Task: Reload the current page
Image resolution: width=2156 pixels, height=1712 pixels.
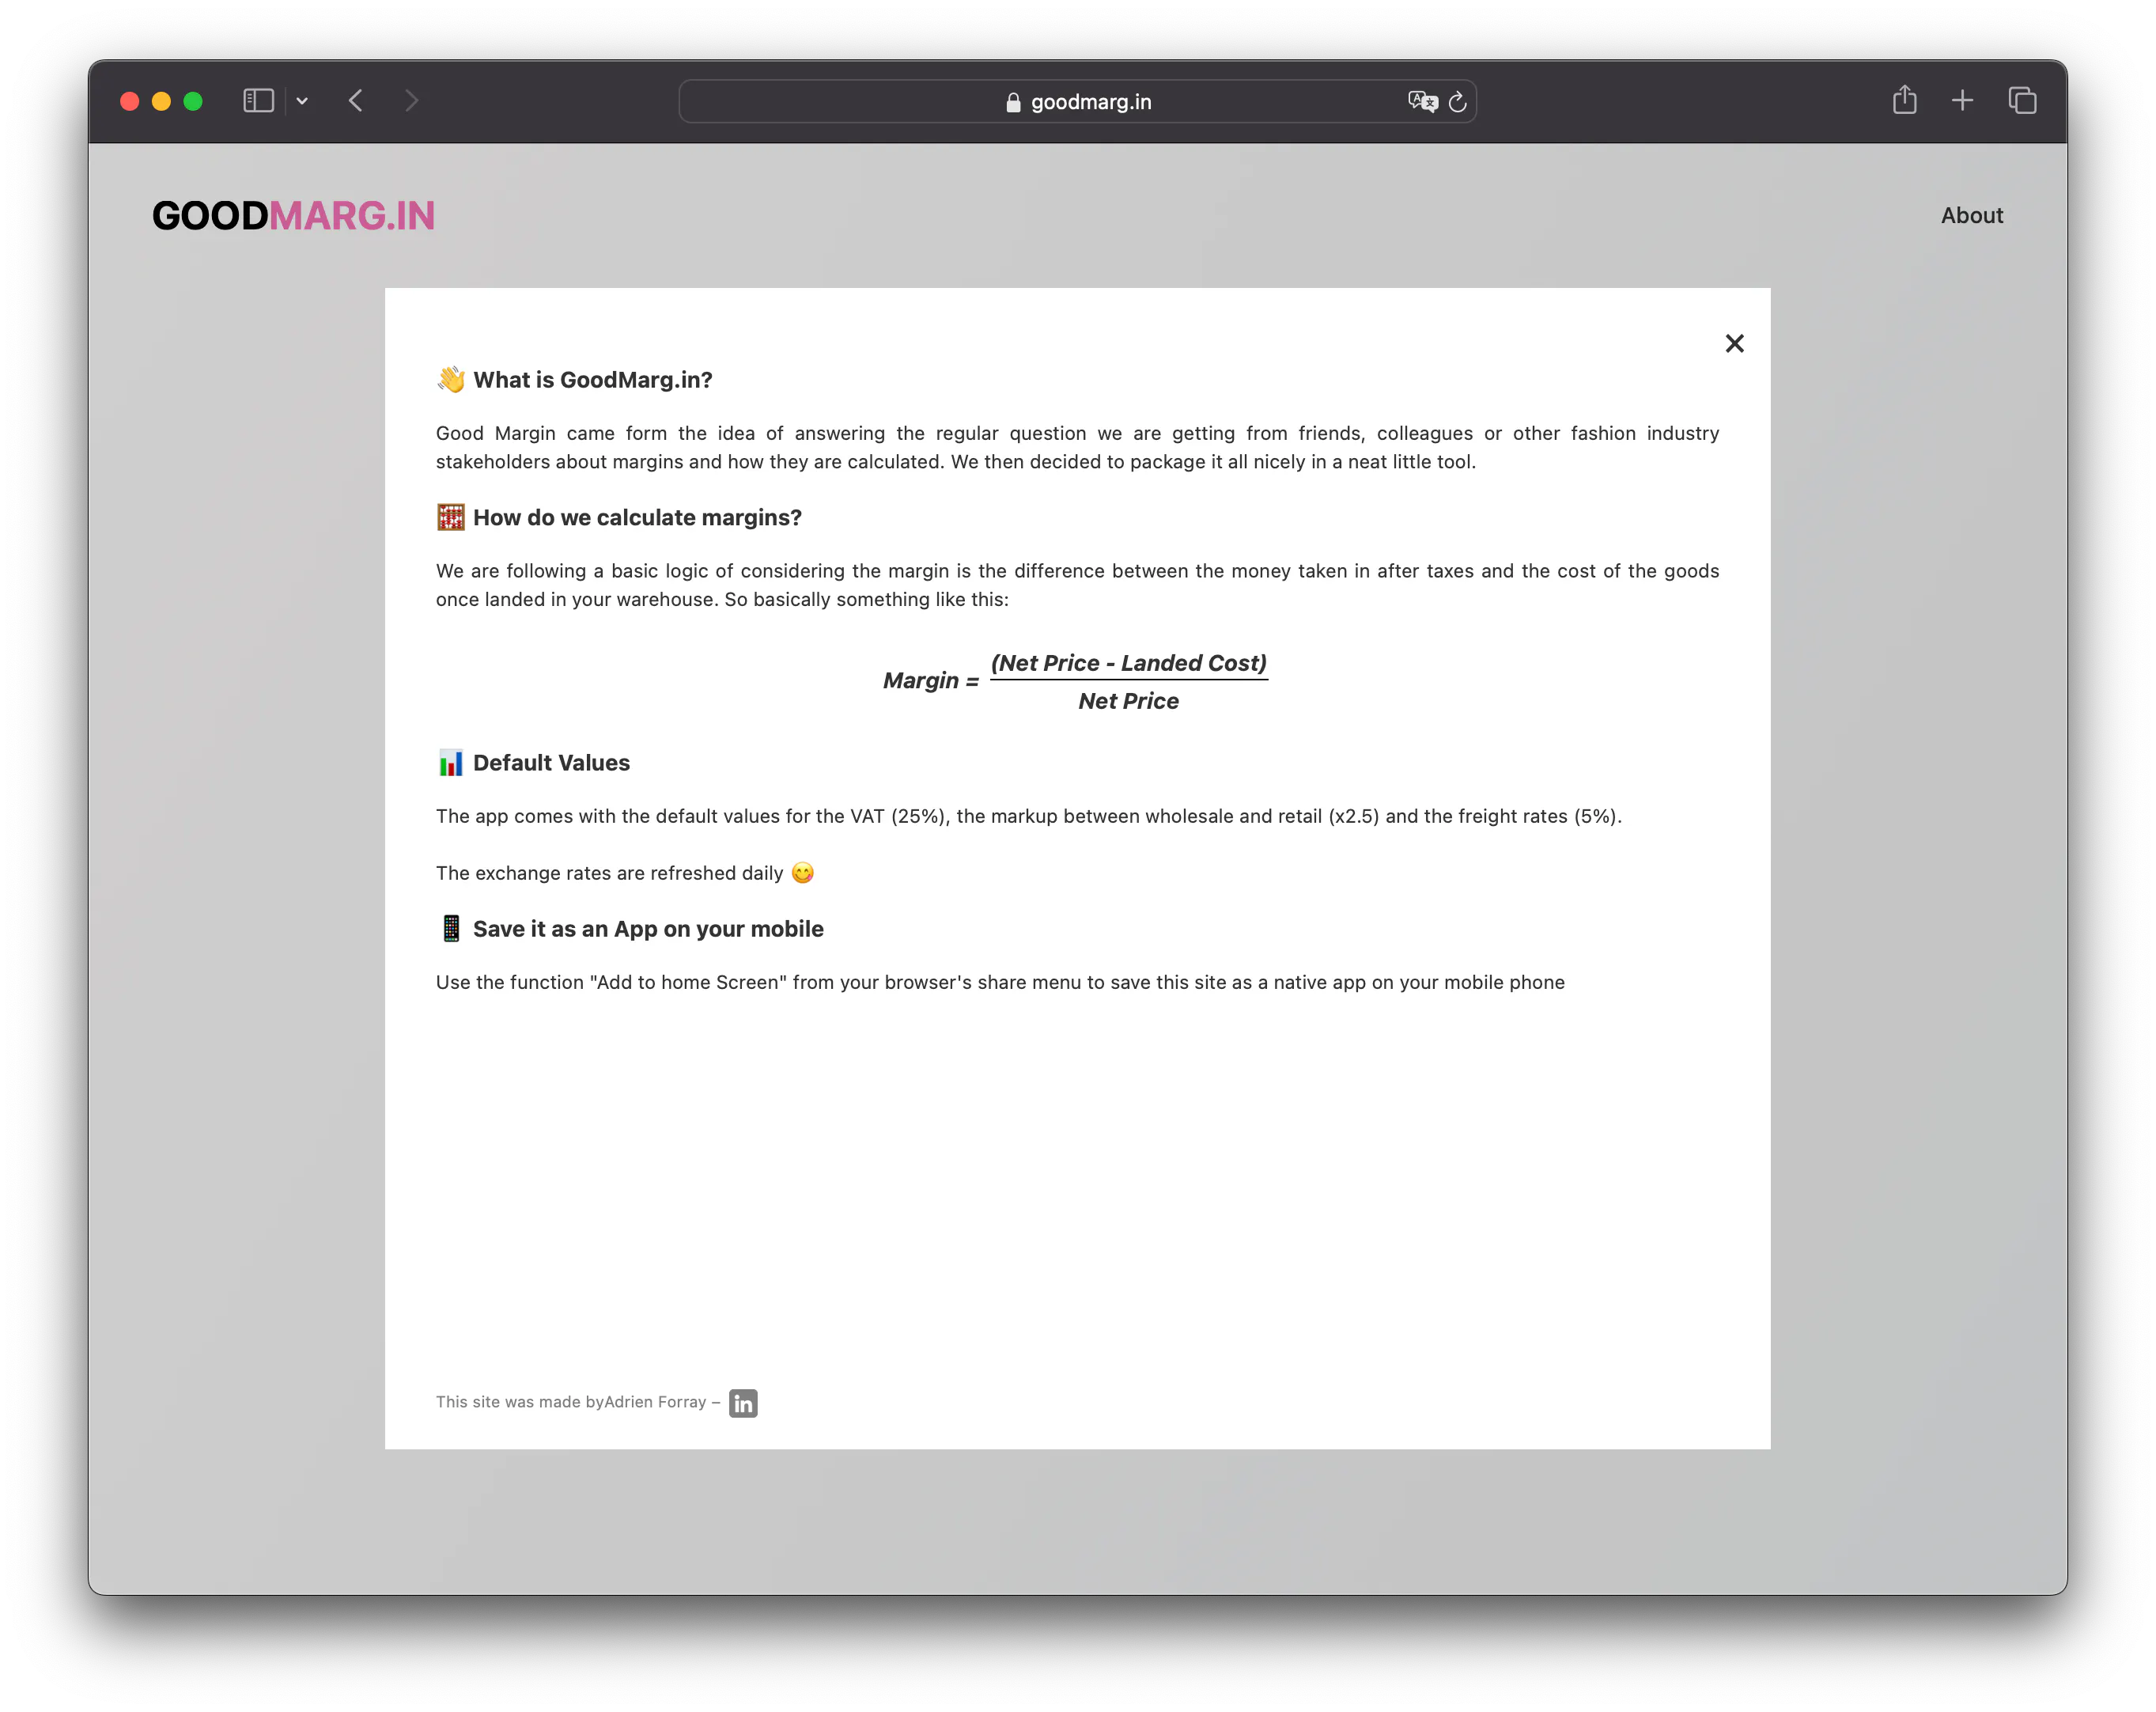Action: click(1457, 101)
